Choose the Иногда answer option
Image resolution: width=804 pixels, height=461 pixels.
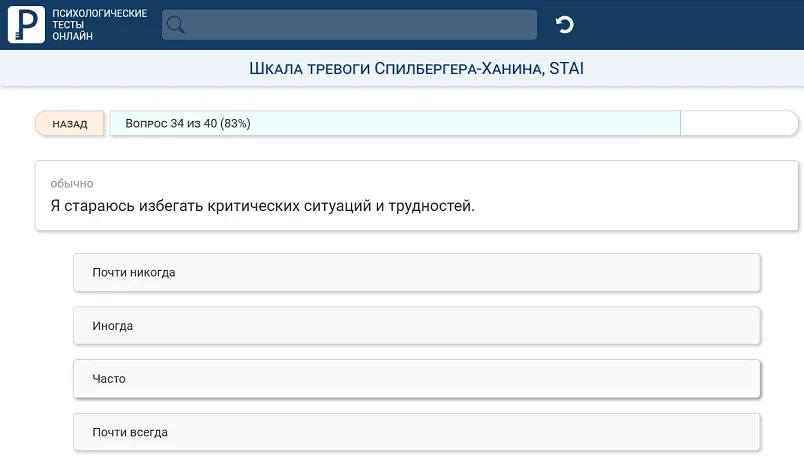[417, 326]
